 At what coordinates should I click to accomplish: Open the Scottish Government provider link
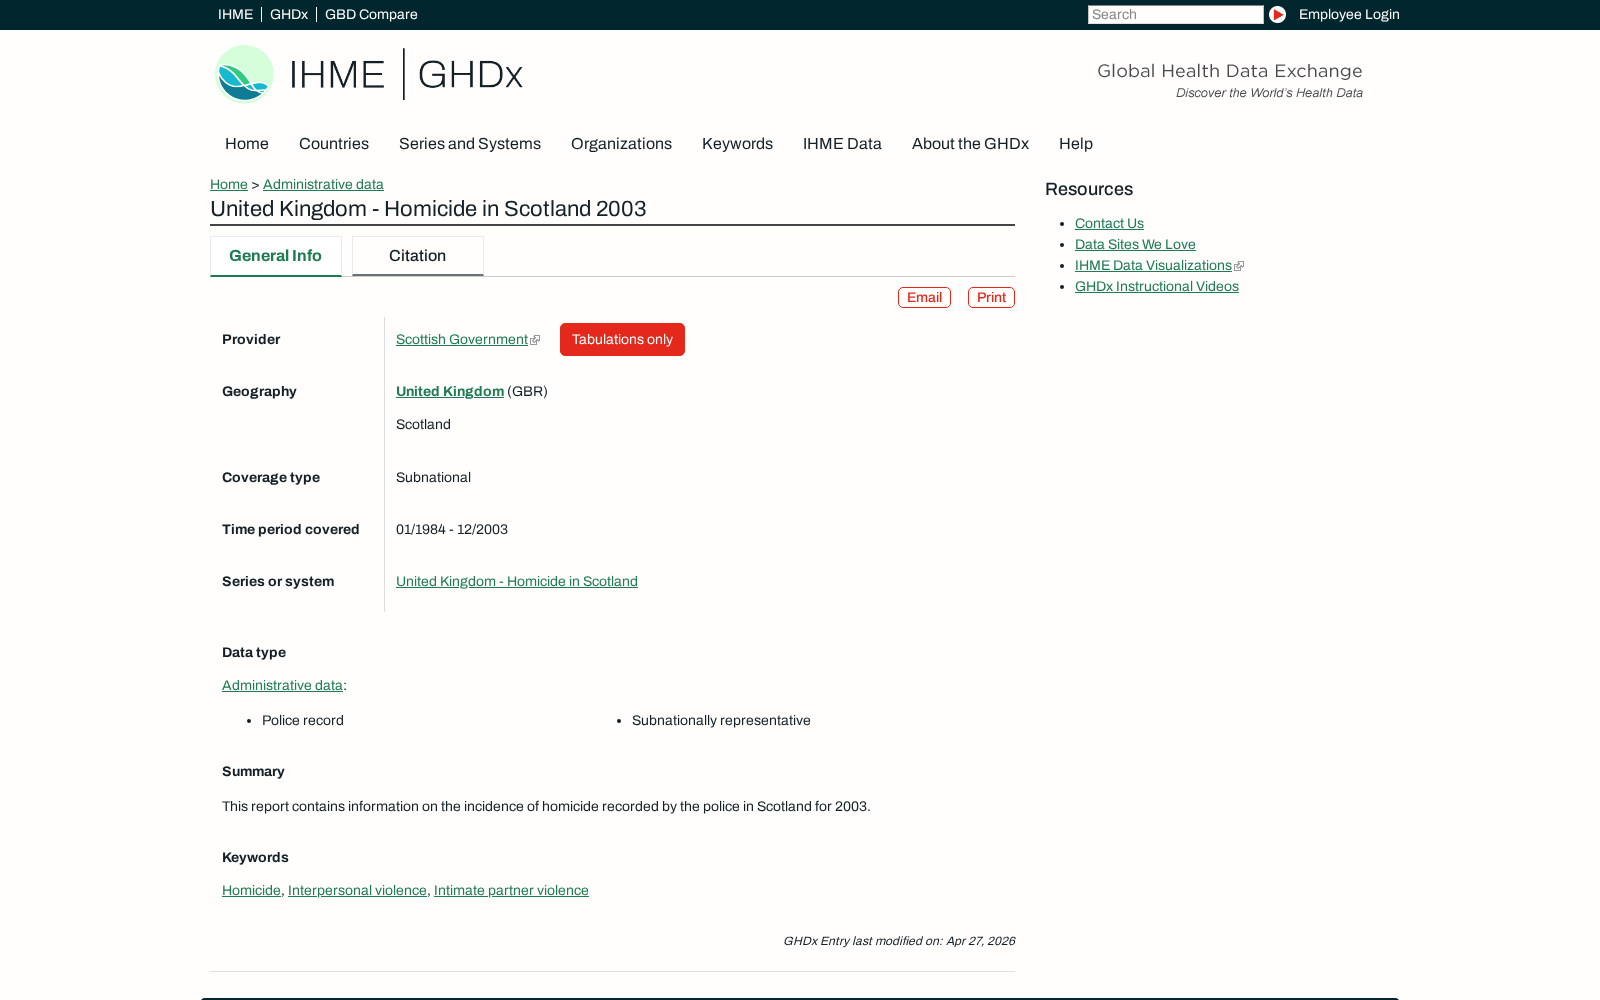click(x=462, y=339)
